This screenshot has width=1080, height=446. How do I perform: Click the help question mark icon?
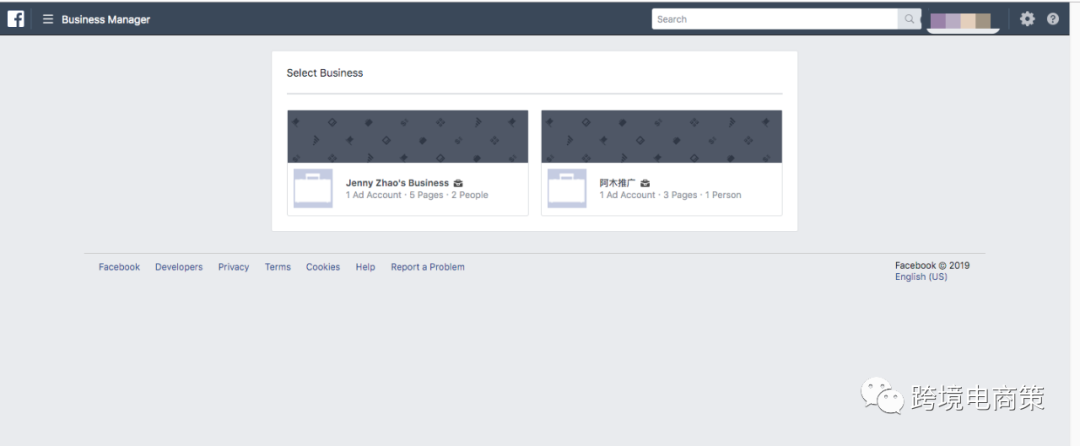tap(1052, 19)
